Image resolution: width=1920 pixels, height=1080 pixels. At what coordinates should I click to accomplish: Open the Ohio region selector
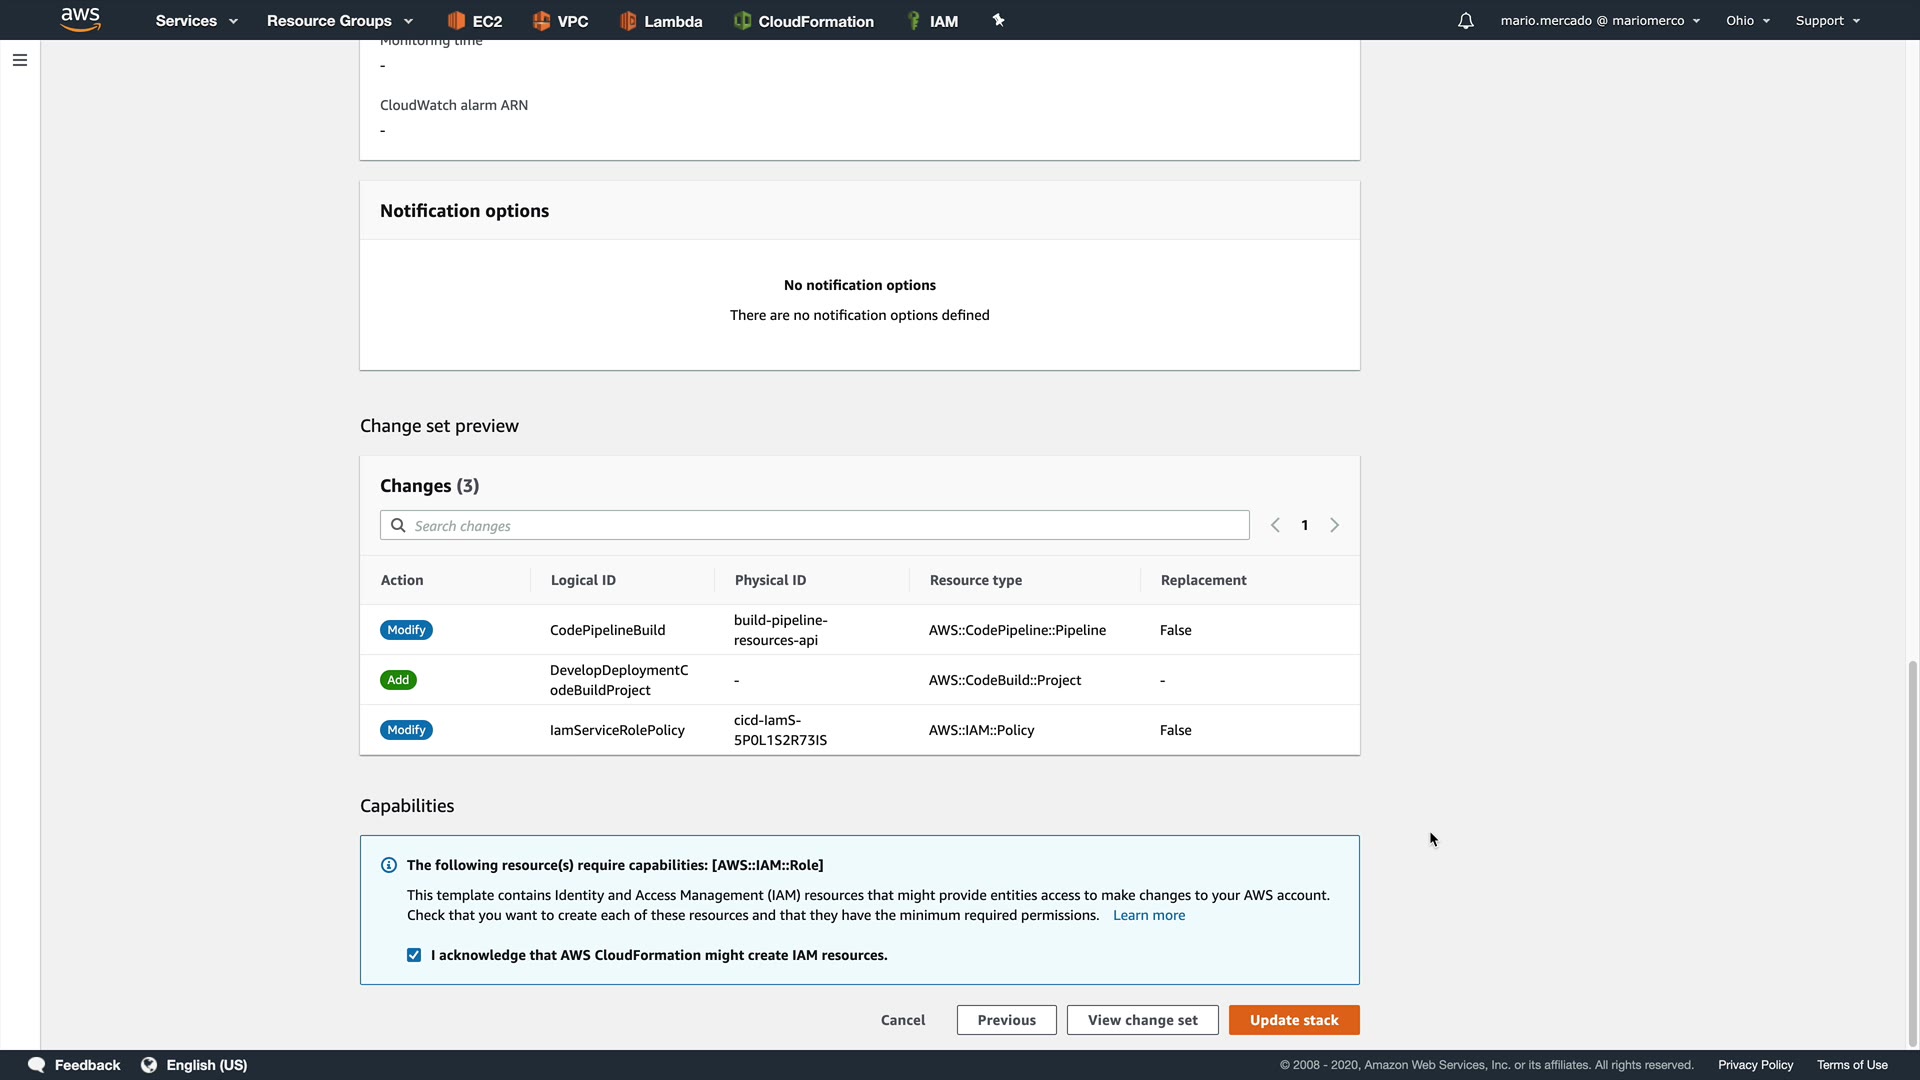point(1747,21)
